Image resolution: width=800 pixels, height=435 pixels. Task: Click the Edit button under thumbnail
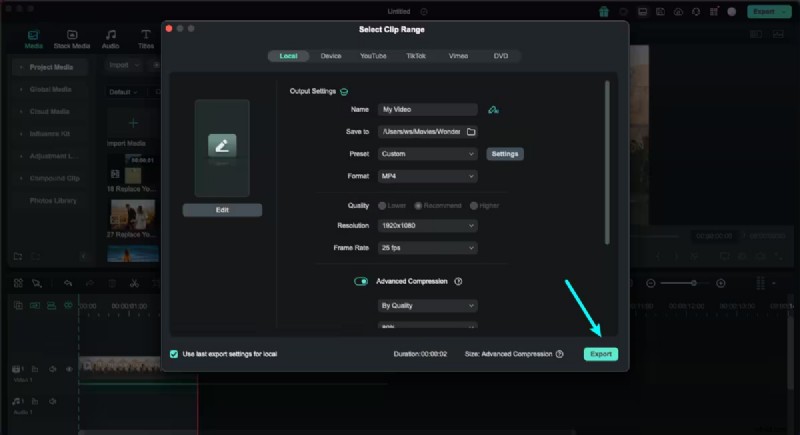pyautogui.click(x=222, y=210)
